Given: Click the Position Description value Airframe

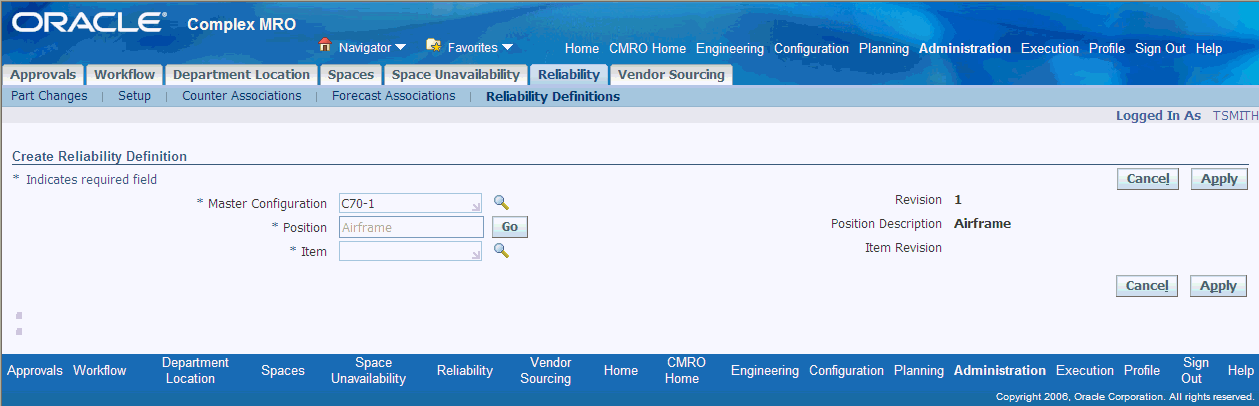Looking at the screenshot, I should pyautogui.click(x=982, y=224).
